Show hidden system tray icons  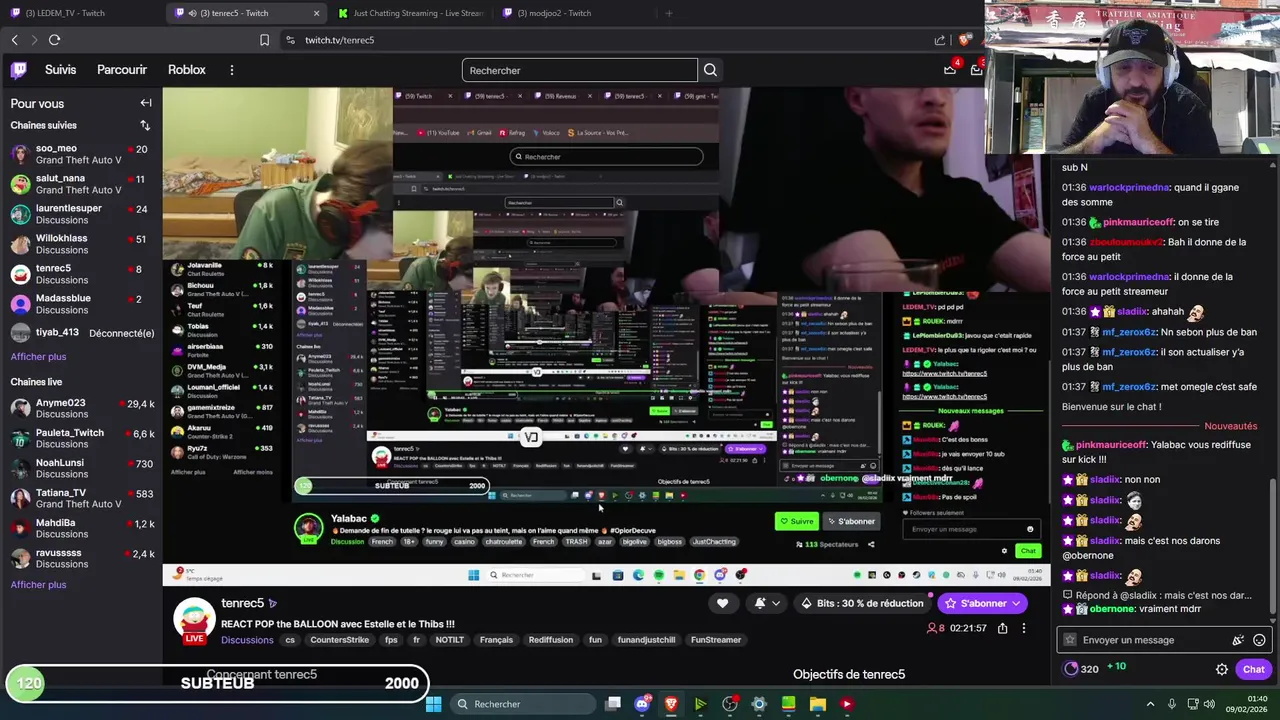coord(1150,704)
